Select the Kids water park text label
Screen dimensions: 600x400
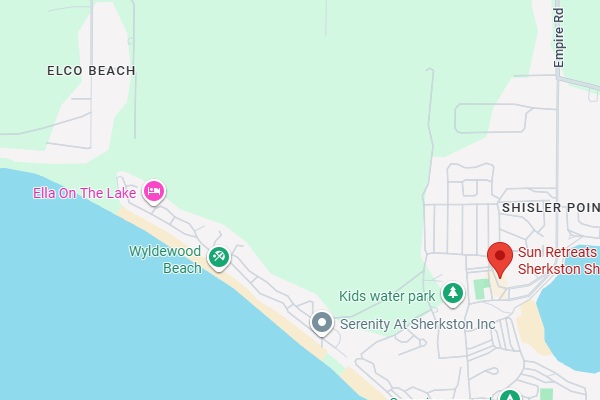point(387,296)
